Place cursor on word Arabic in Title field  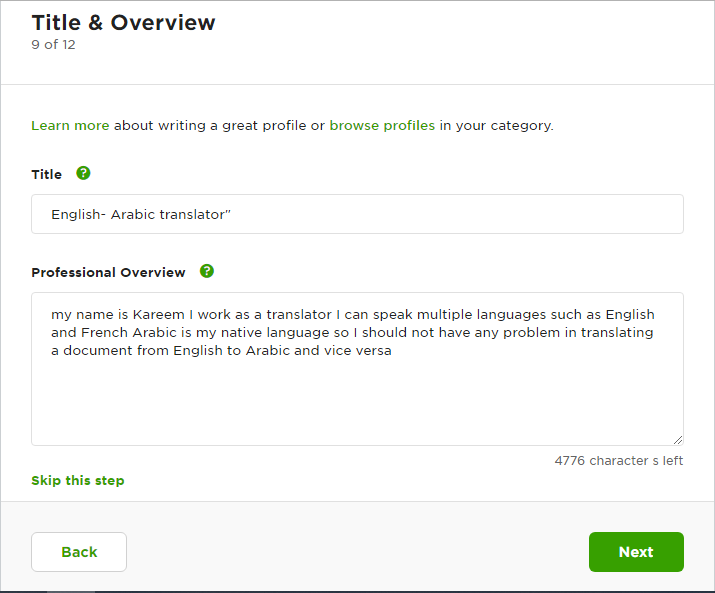133,214
